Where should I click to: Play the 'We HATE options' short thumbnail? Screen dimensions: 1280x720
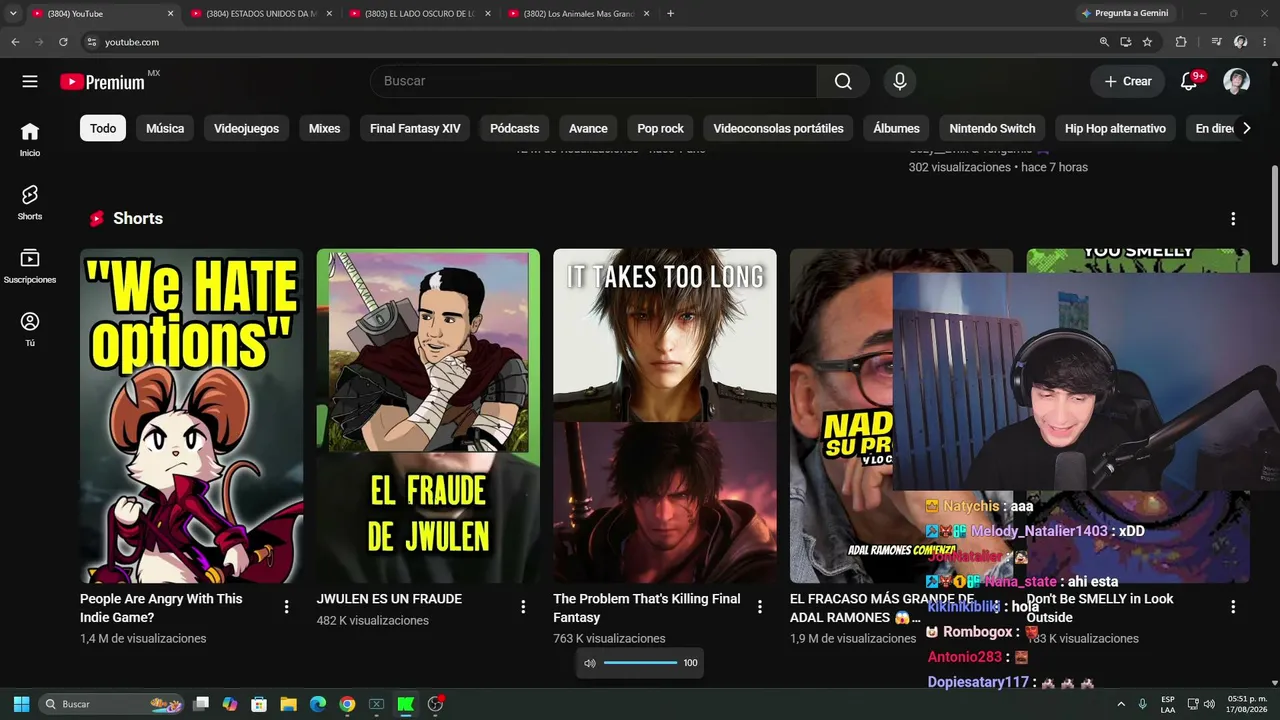coord(192,416)
